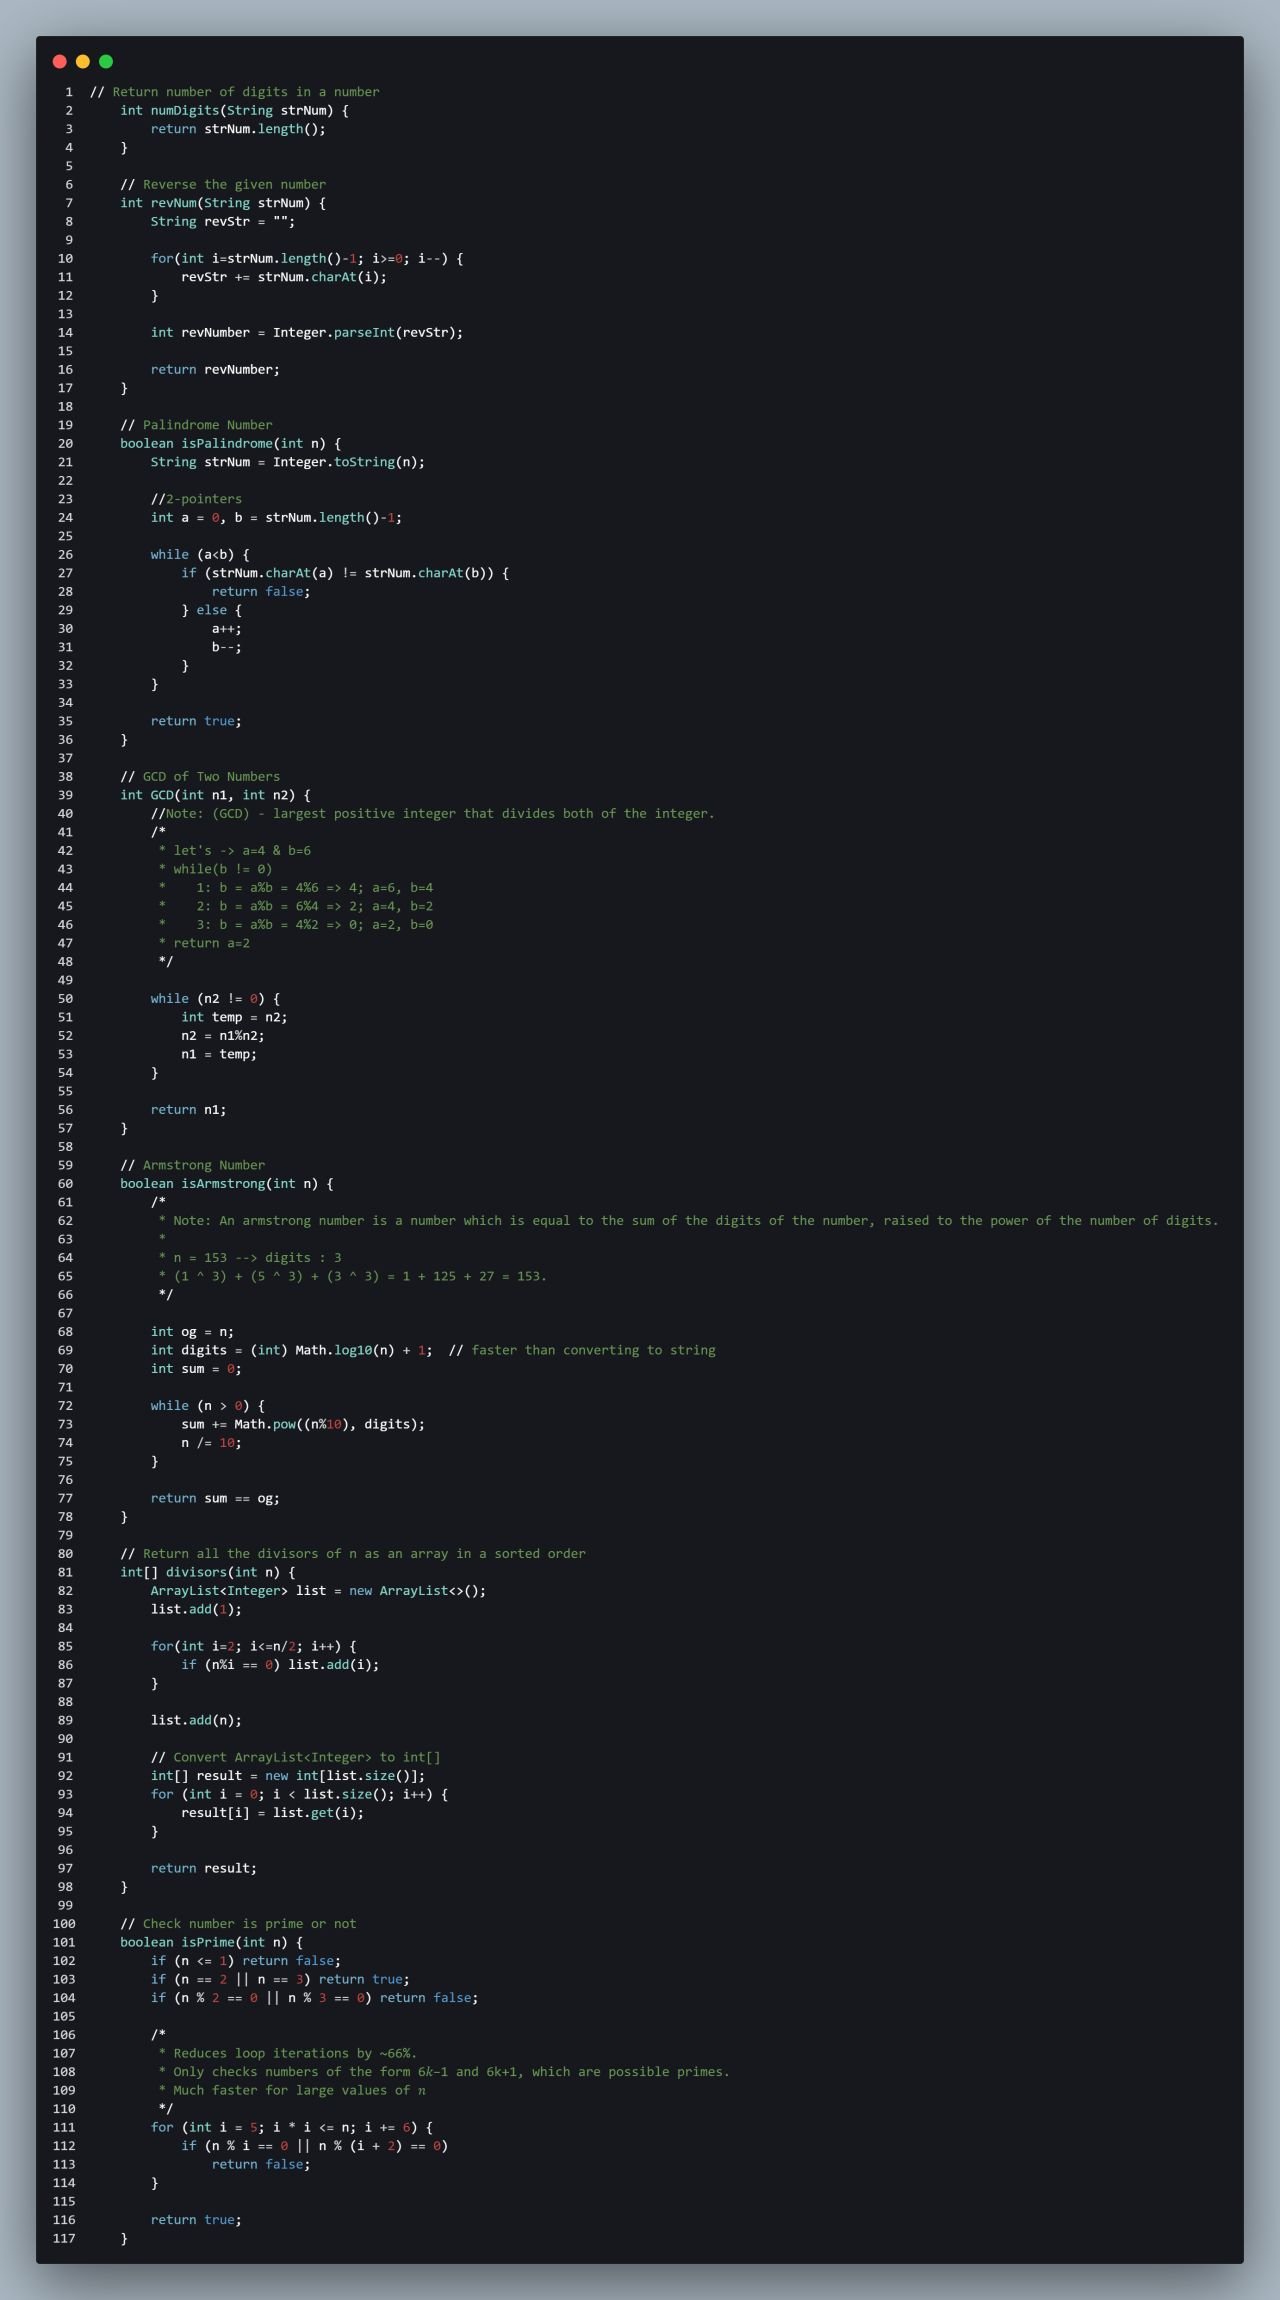The image size is (1280, 2300).
Task: Click the divisors method name on line 81
Action: tap(197, 1572)
